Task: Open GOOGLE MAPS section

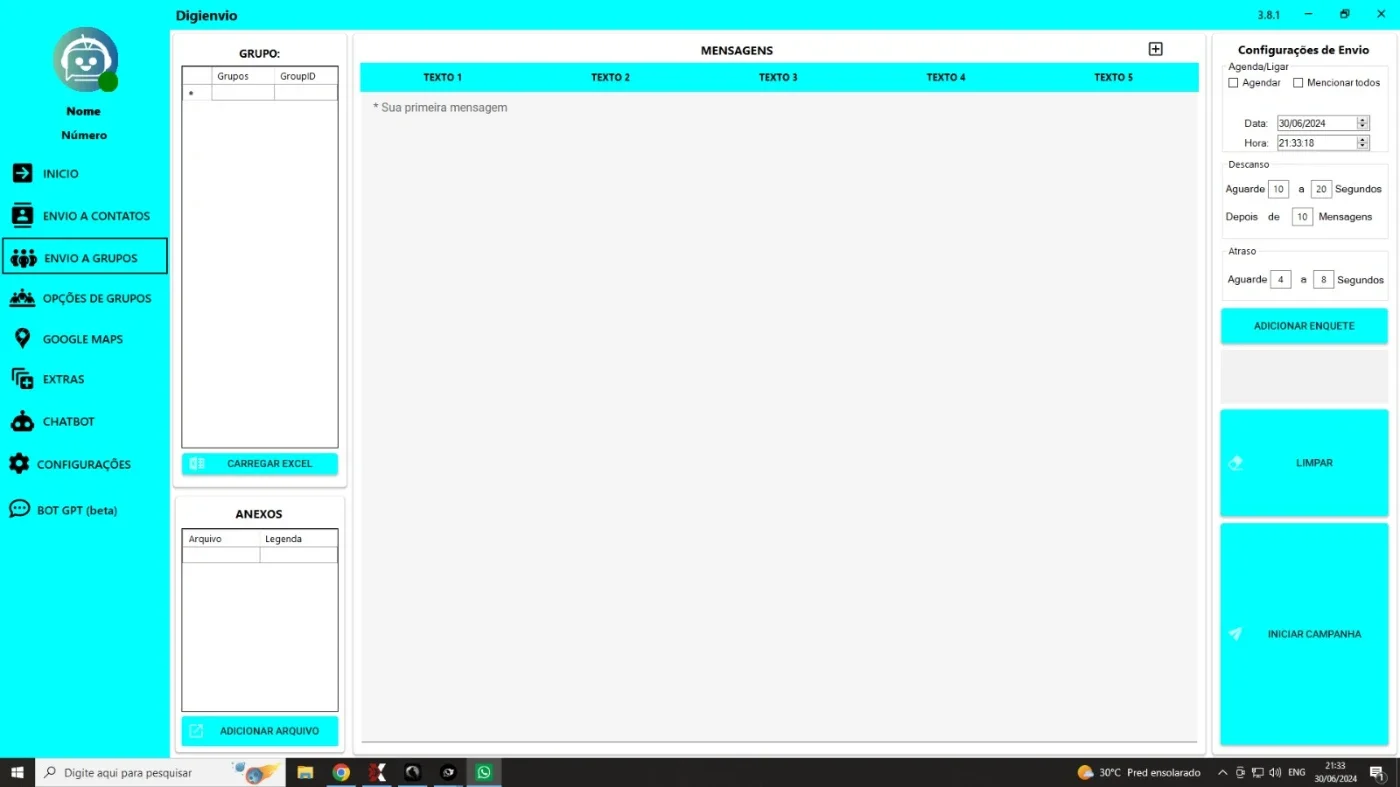Action: (84, 339)
